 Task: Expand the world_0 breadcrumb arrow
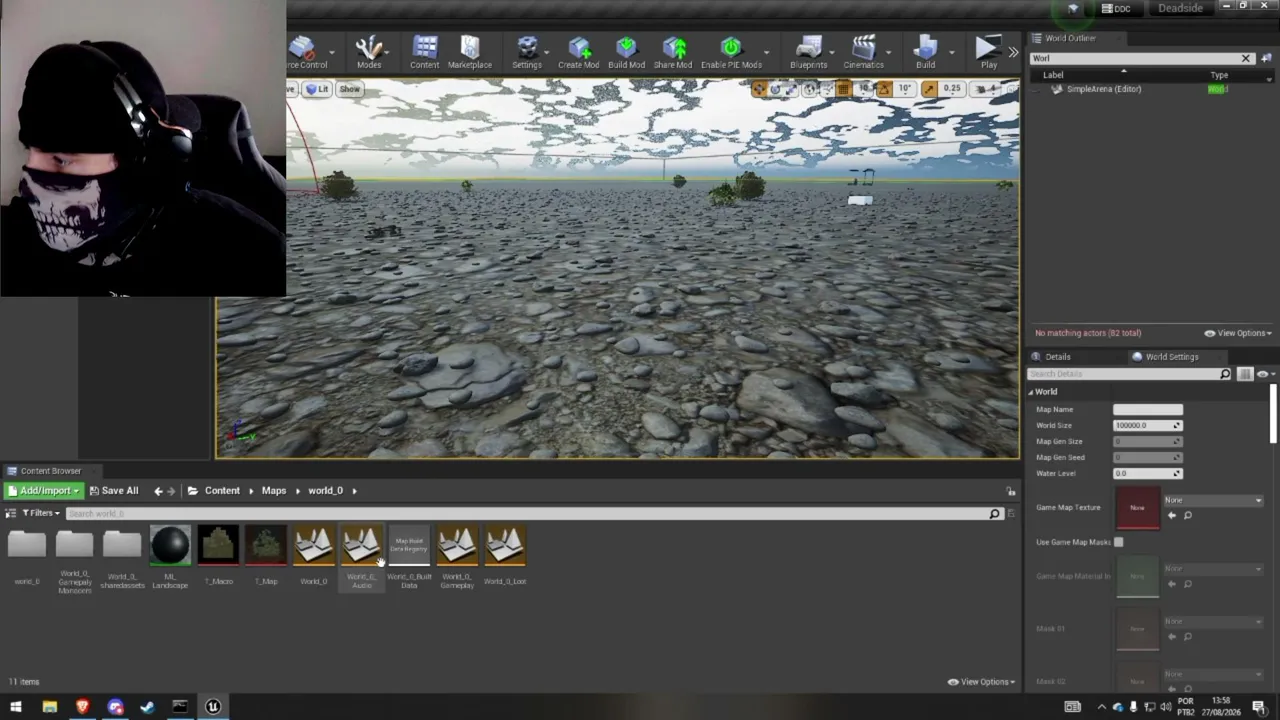pos(354,491)
